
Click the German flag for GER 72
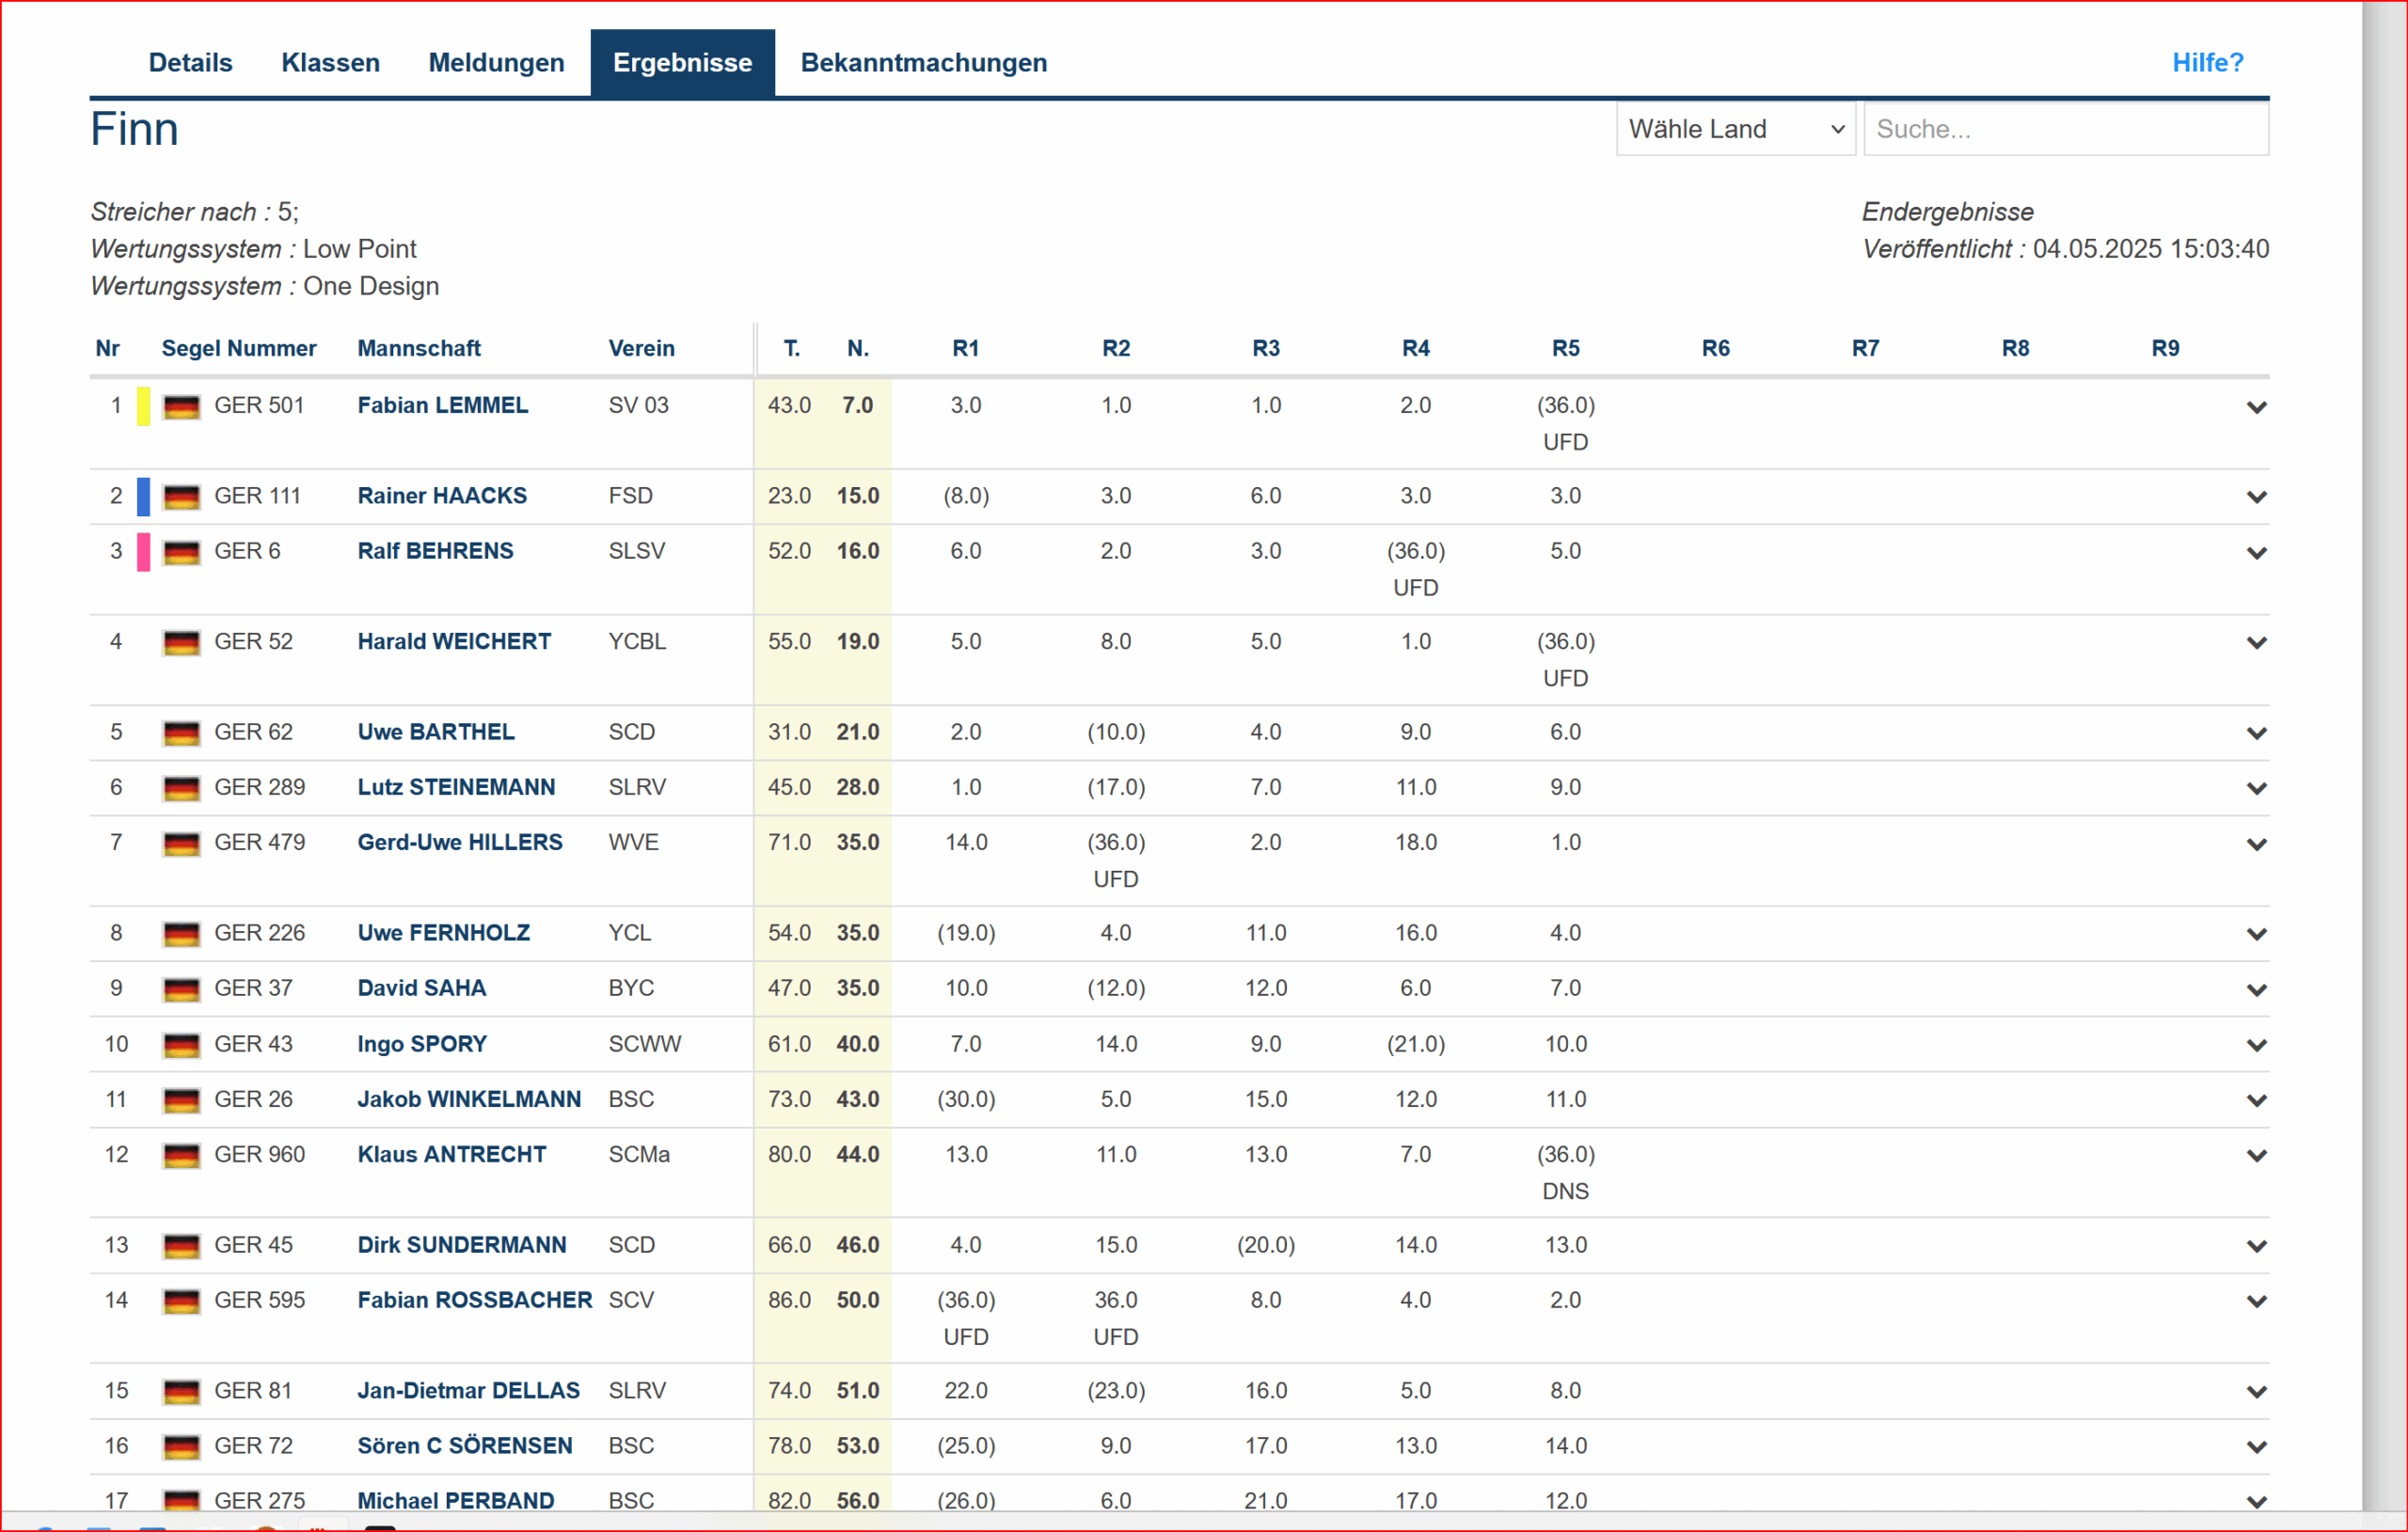tap(181, 1447)
